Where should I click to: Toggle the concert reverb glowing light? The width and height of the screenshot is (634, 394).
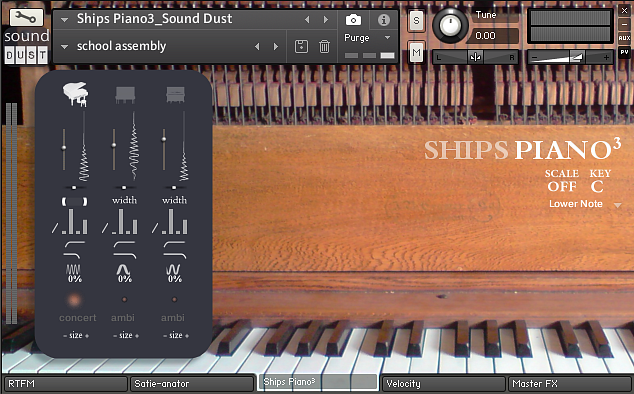click(x=74, y=300)
